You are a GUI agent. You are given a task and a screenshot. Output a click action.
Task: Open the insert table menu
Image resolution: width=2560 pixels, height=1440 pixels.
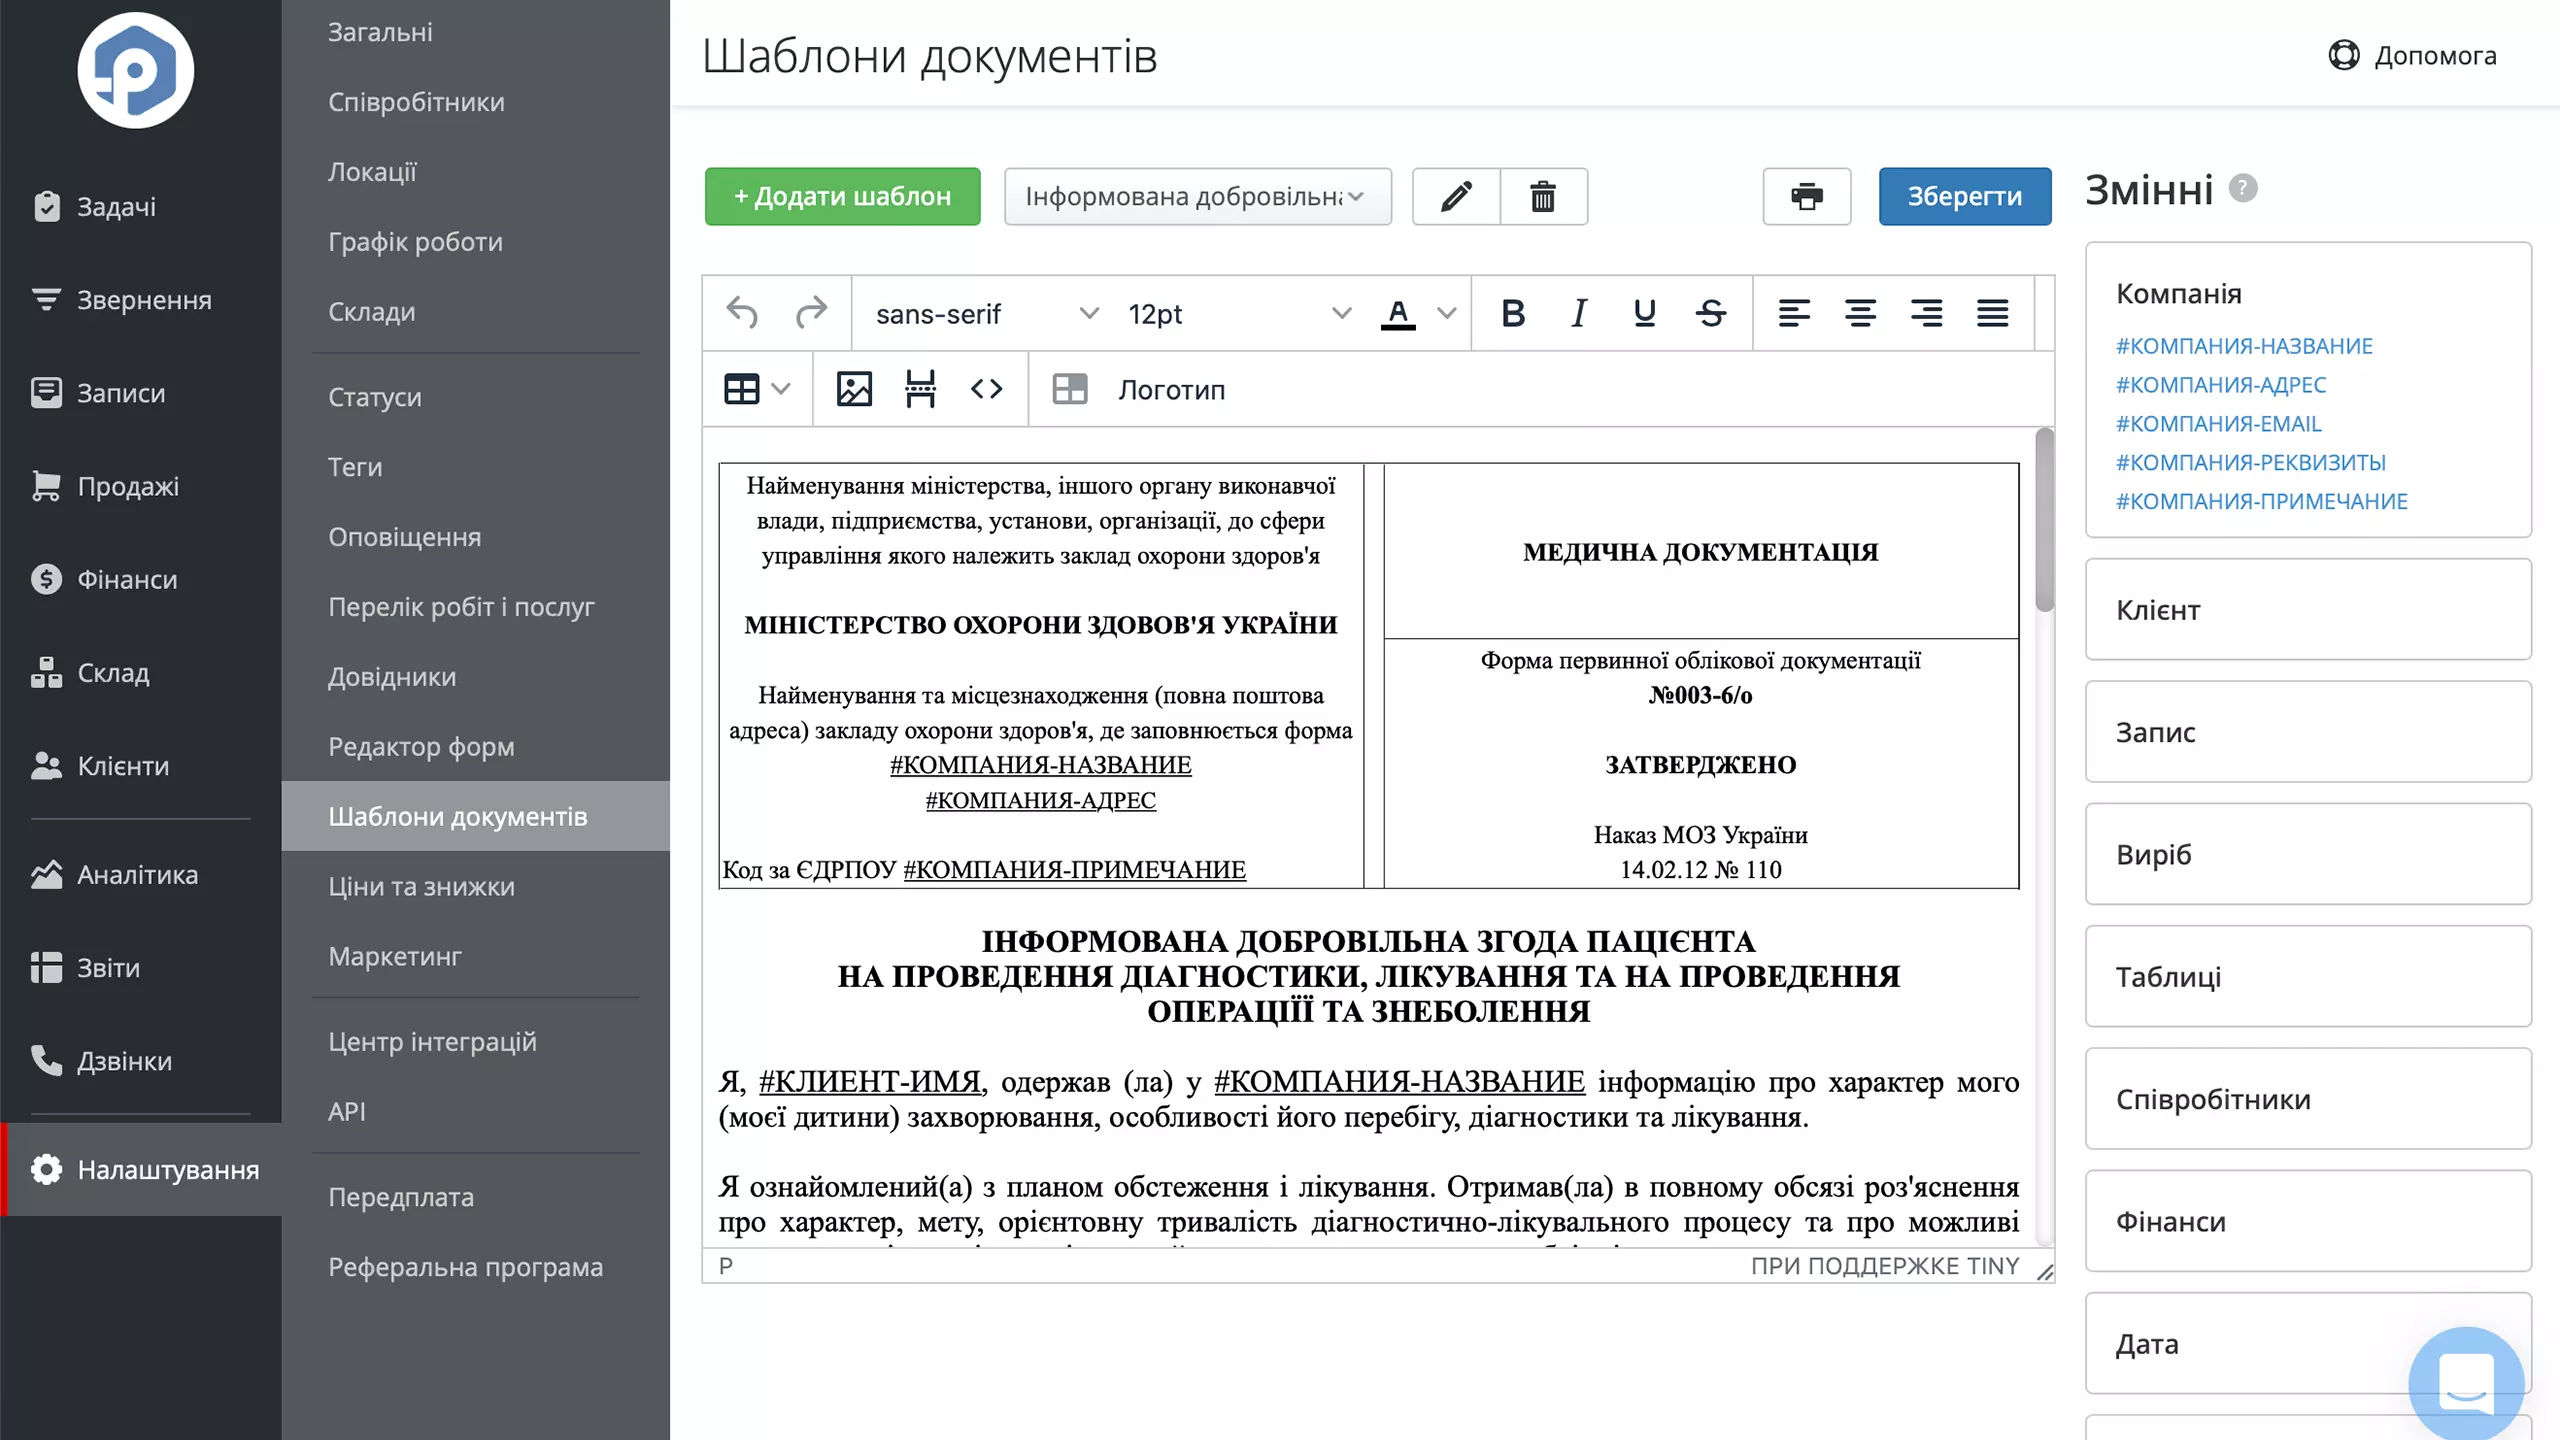pos(756,389)
